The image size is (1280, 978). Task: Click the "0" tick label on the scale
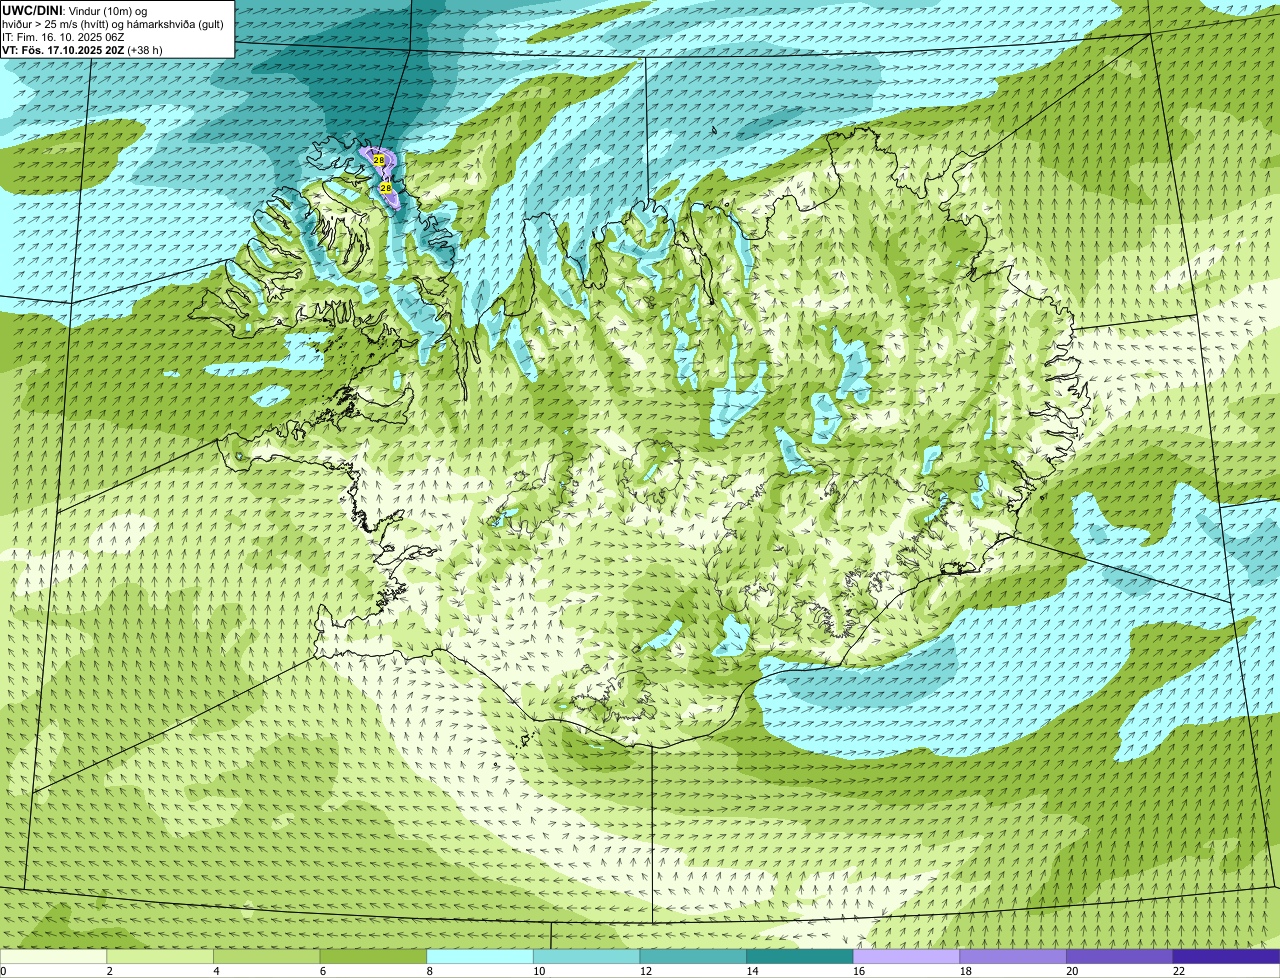[3, 971]
